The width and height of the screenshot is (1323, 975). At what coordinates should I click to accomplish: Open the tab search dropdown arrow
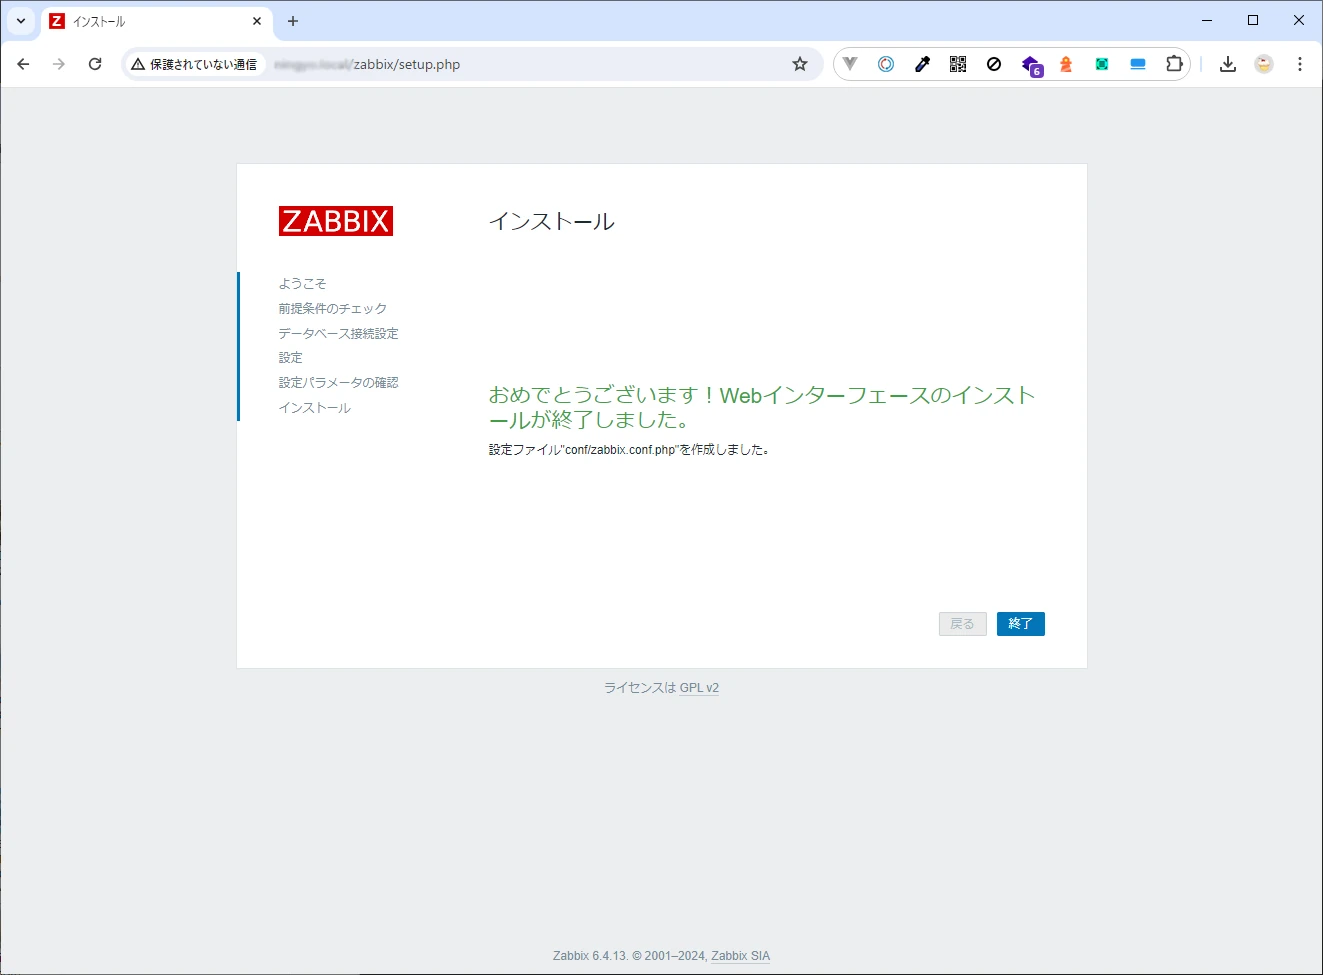click(21, 21)
